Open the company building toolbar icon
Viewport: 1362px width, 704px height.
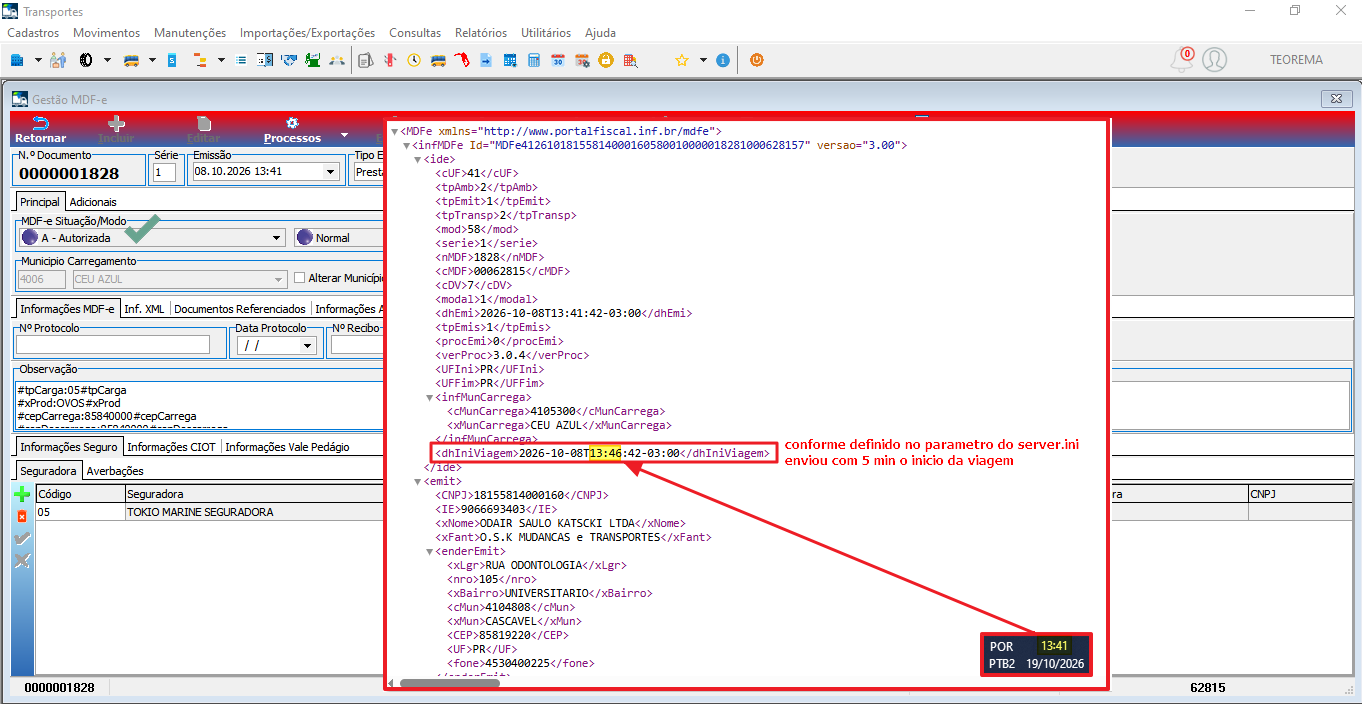pos(17,60)
